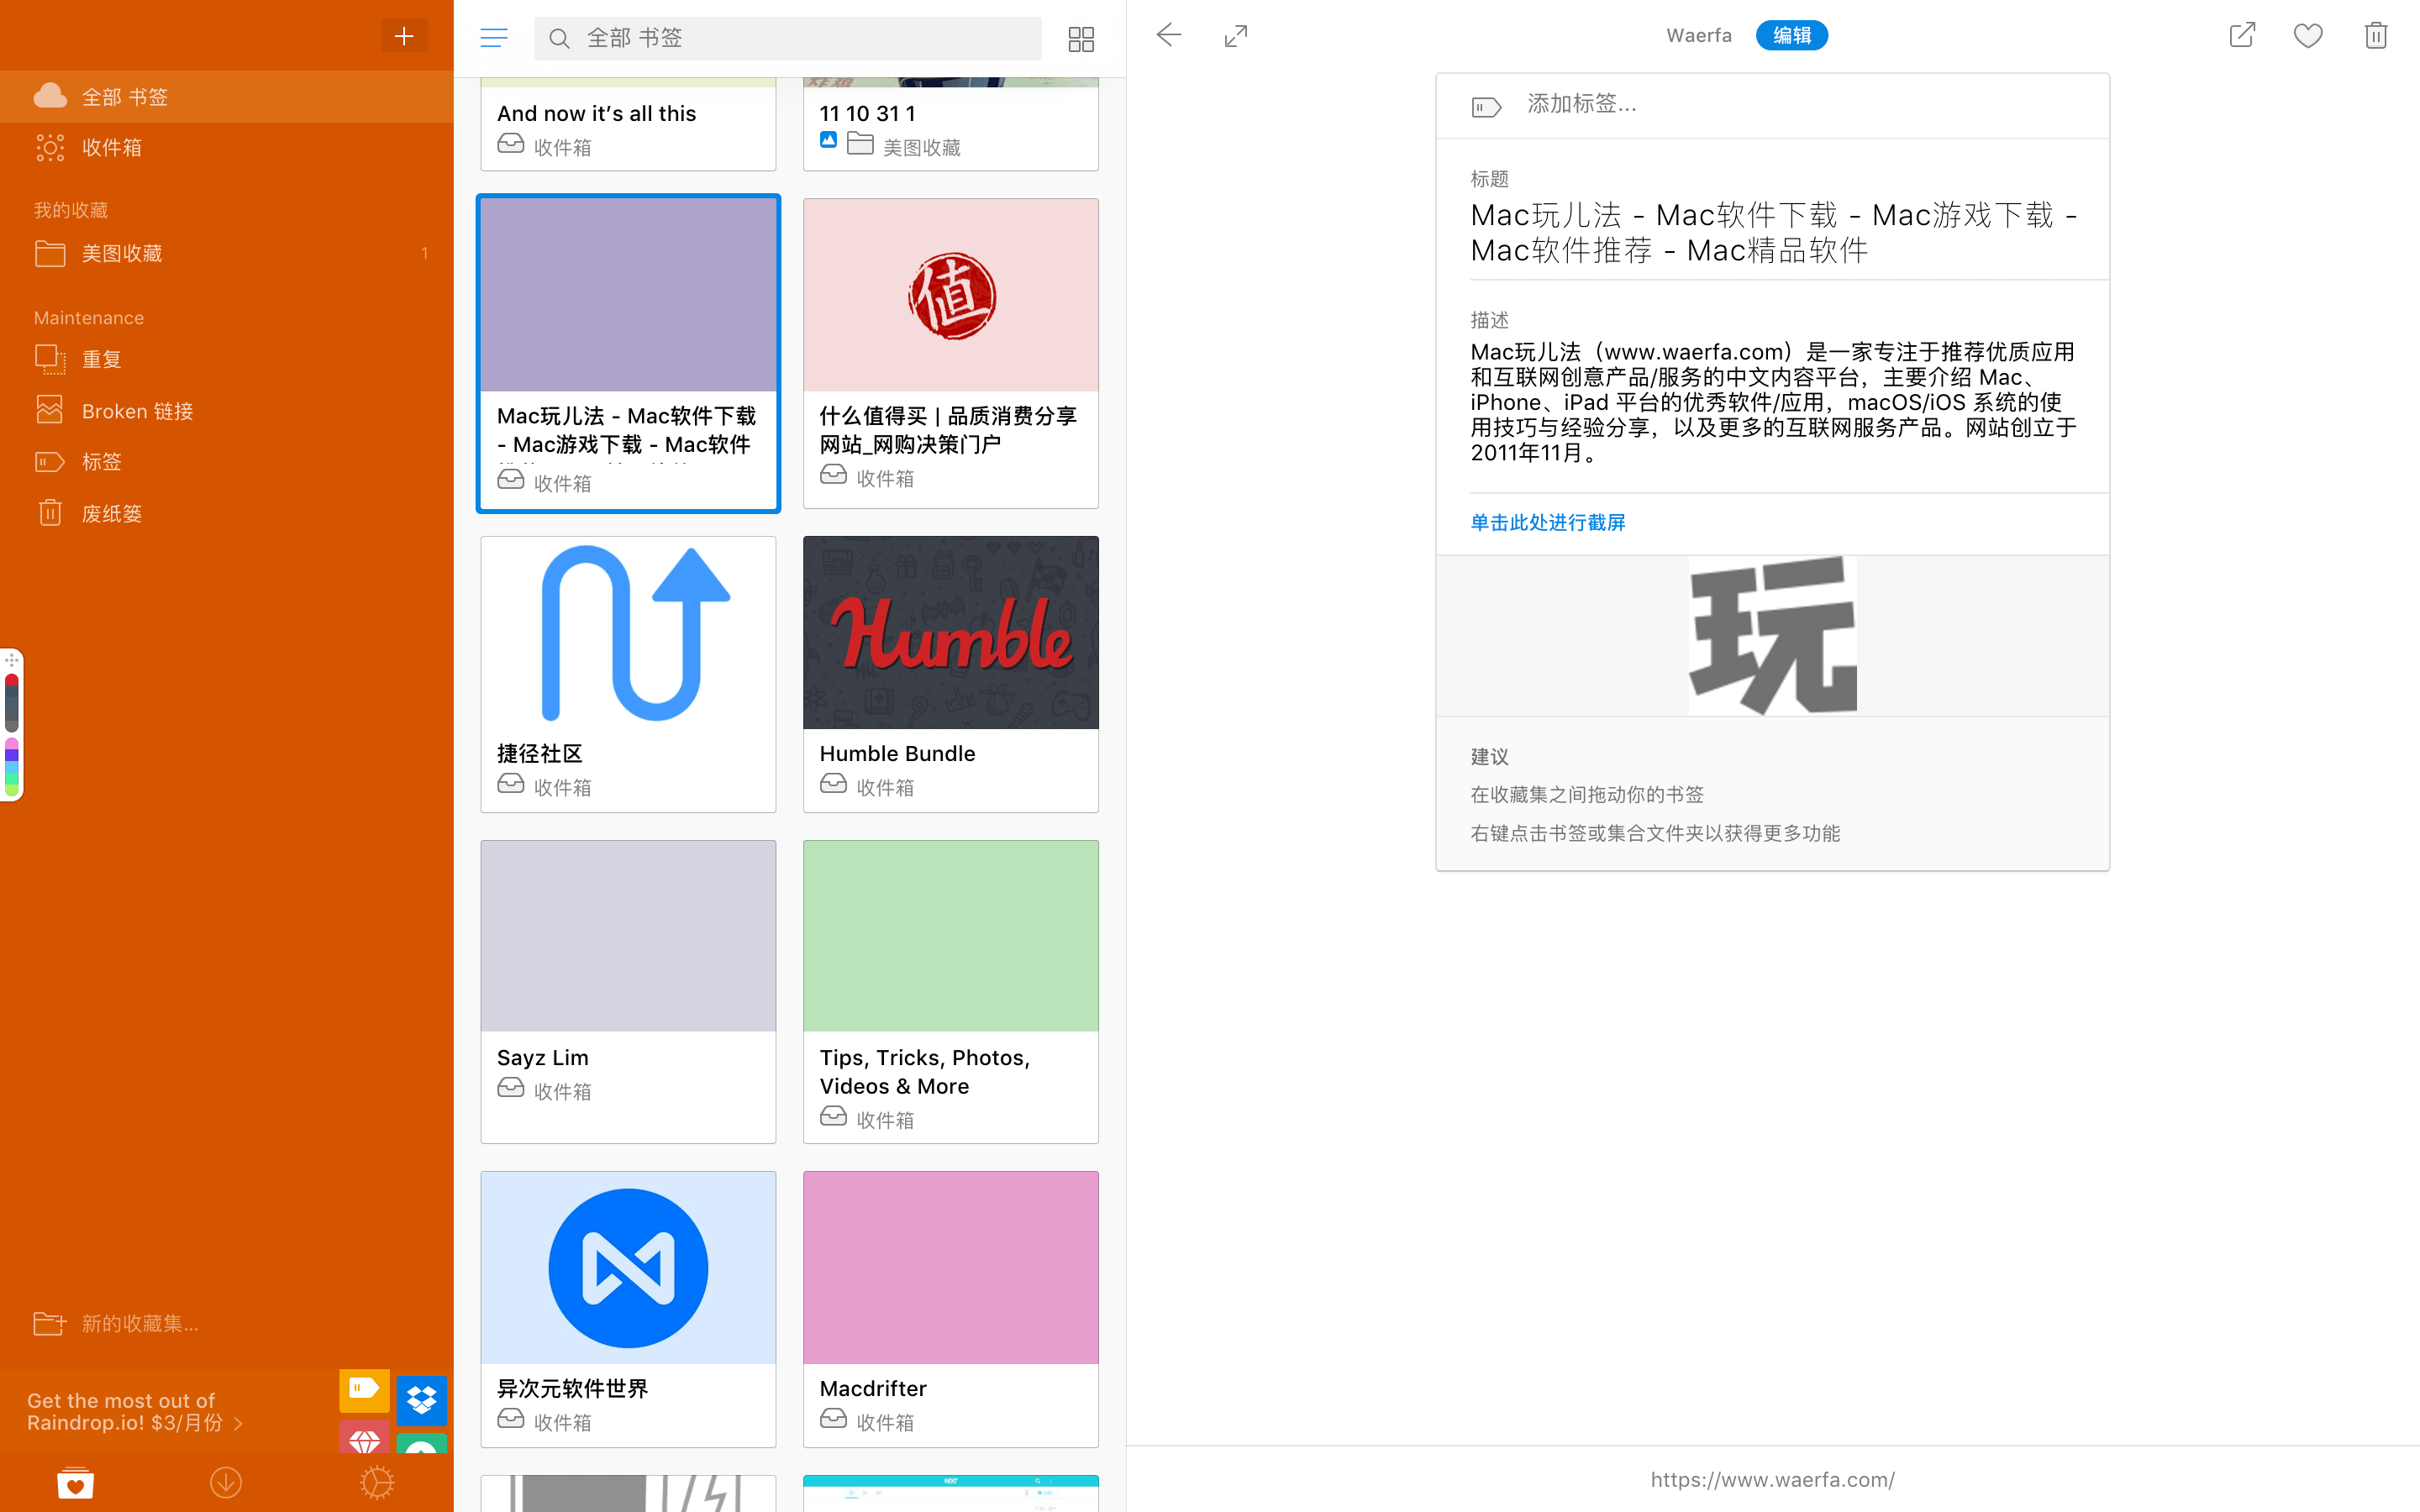The image size is (2420, 1512).
Task: Click the description text under 描述
Action: [x=1772, y=402]
